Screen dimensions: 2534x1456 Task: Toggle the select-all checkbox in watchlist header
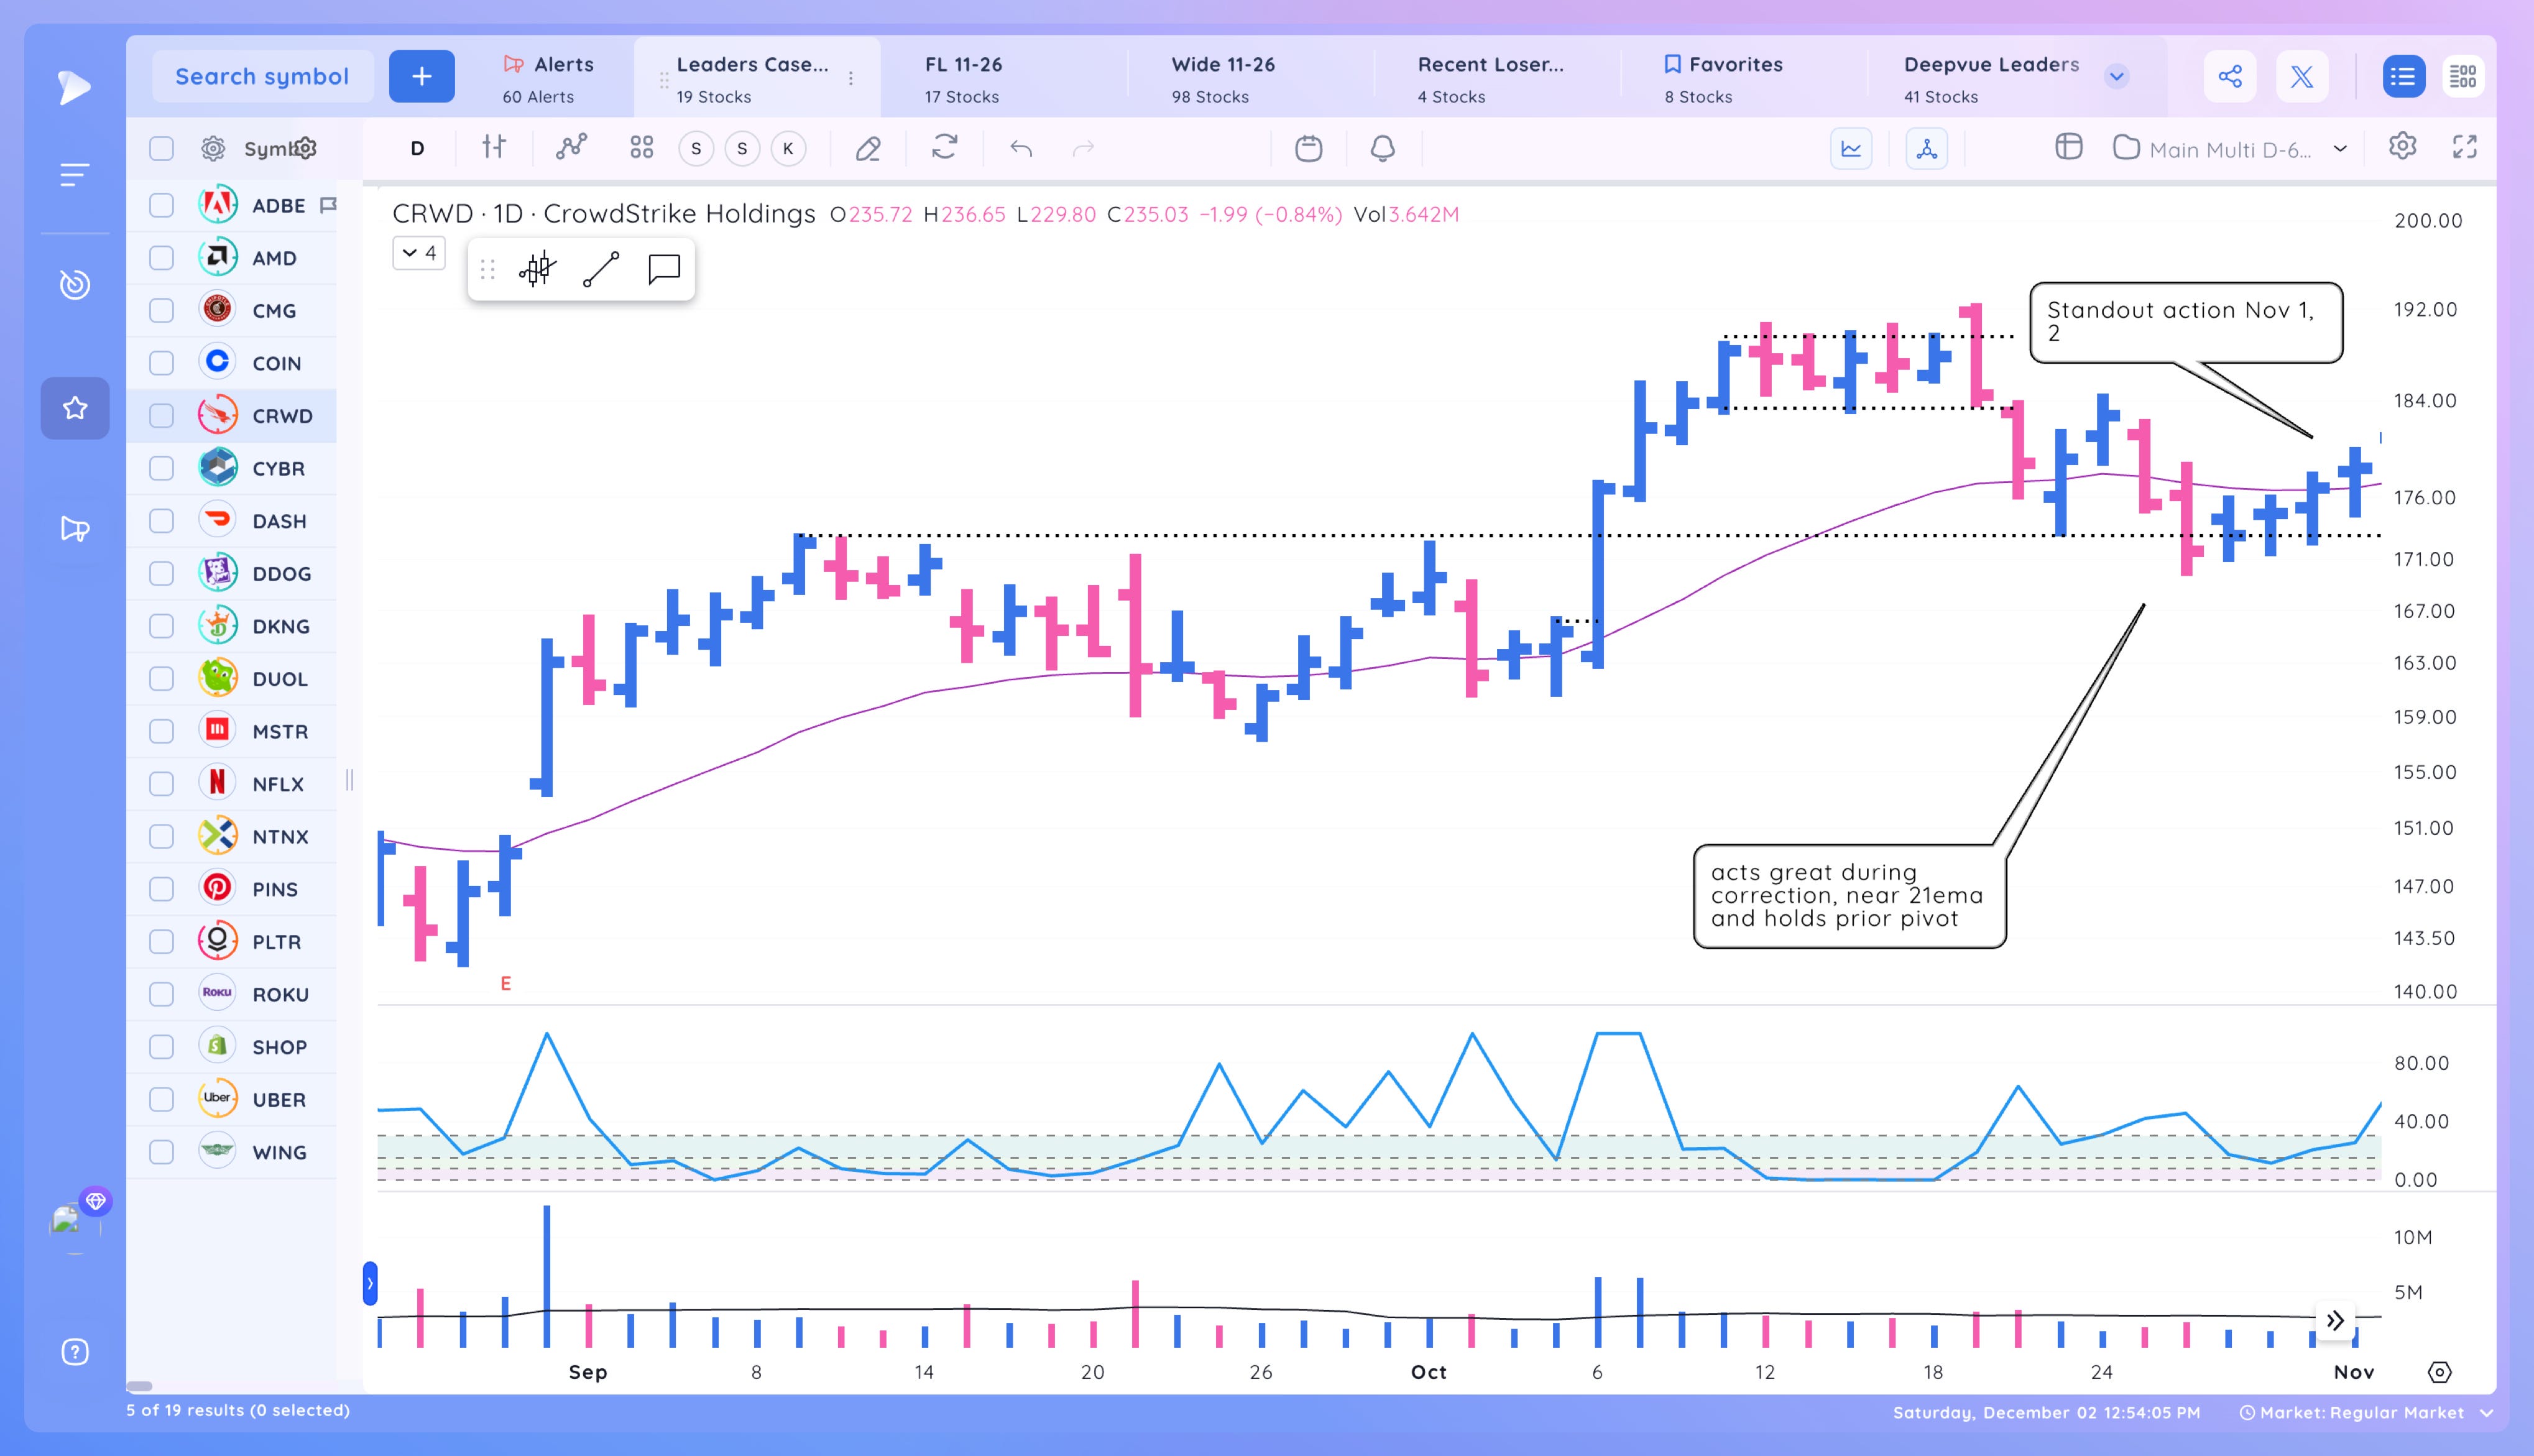click(161, 149)
